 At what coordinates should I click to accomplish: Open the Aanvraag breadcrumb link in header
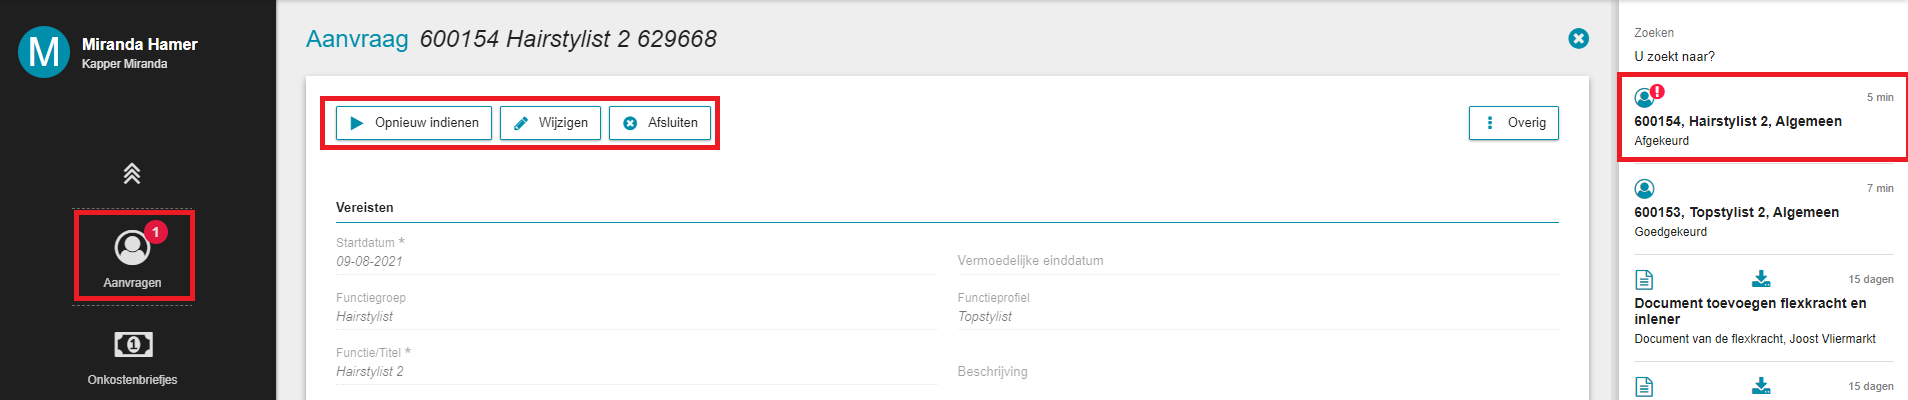tap(357, 39)
